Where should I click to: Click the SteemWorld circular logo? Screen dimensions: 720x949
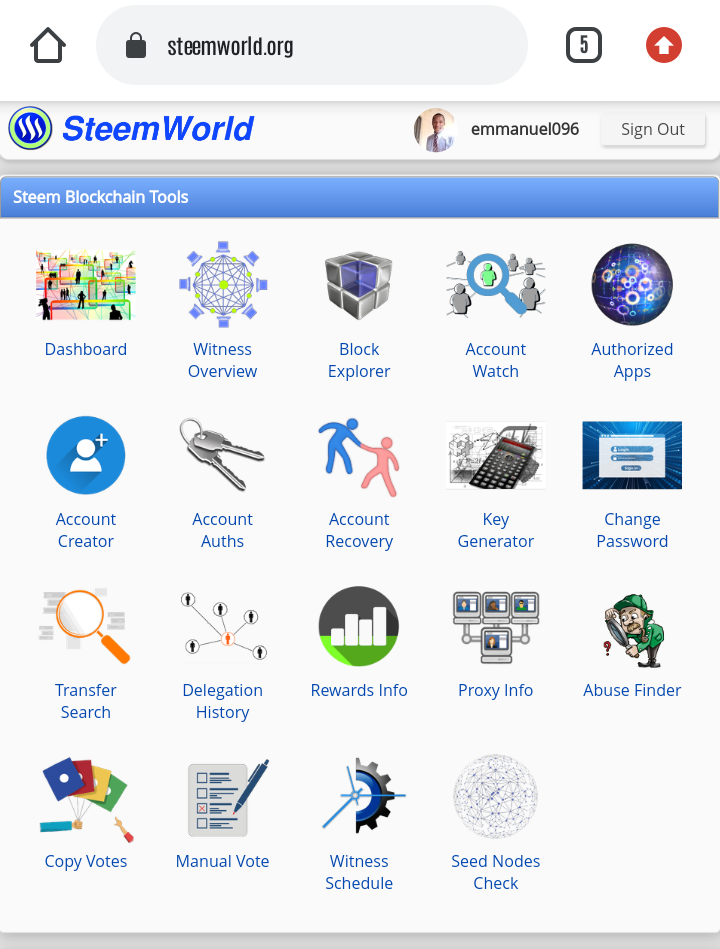[x=30, y=128]
